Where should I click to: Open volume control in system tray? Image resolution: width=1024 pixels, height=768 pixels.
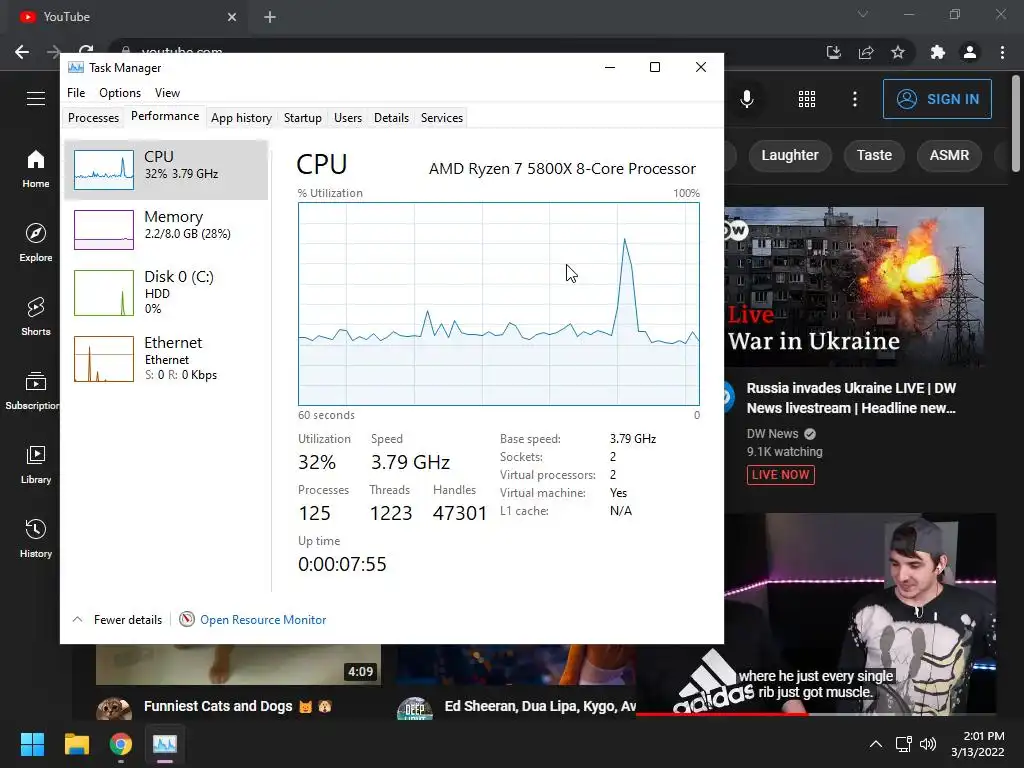click(928, 744)
